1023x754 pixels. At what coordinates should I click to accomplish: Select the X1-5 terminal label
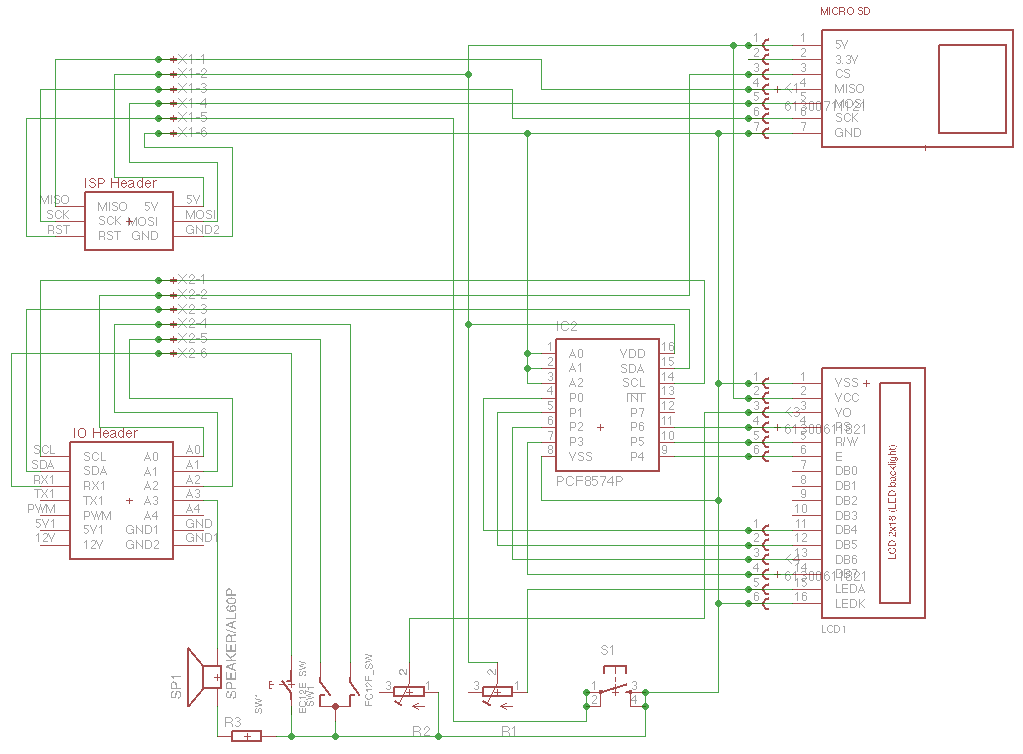[x=192, y=118]
